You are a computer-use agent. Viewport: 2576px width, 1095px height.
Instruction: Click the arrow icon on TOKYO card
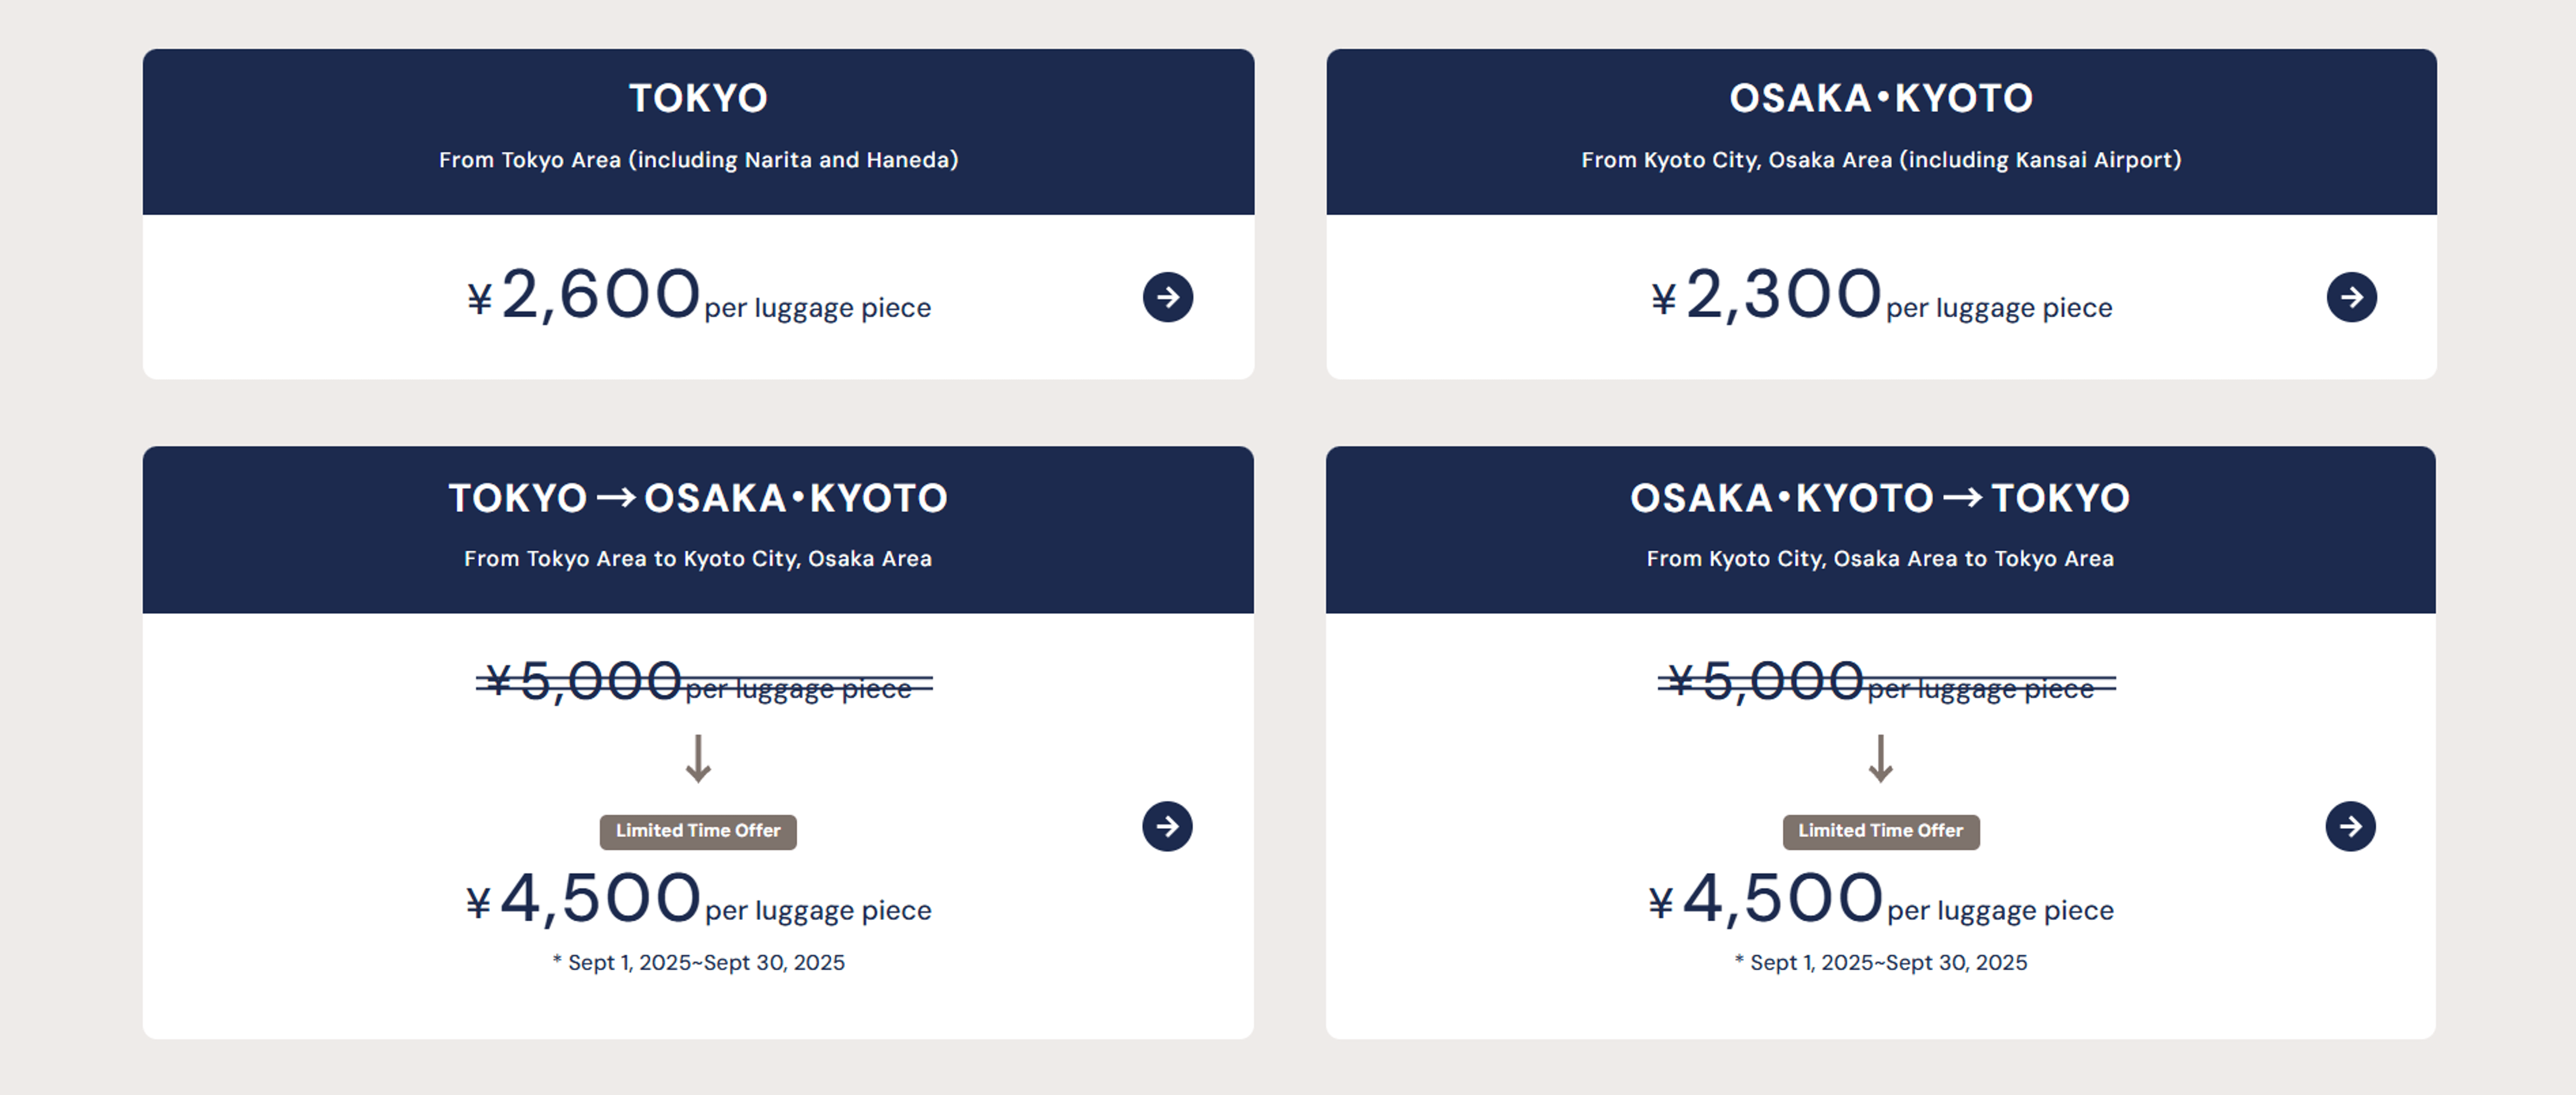tap(1167, 297)
